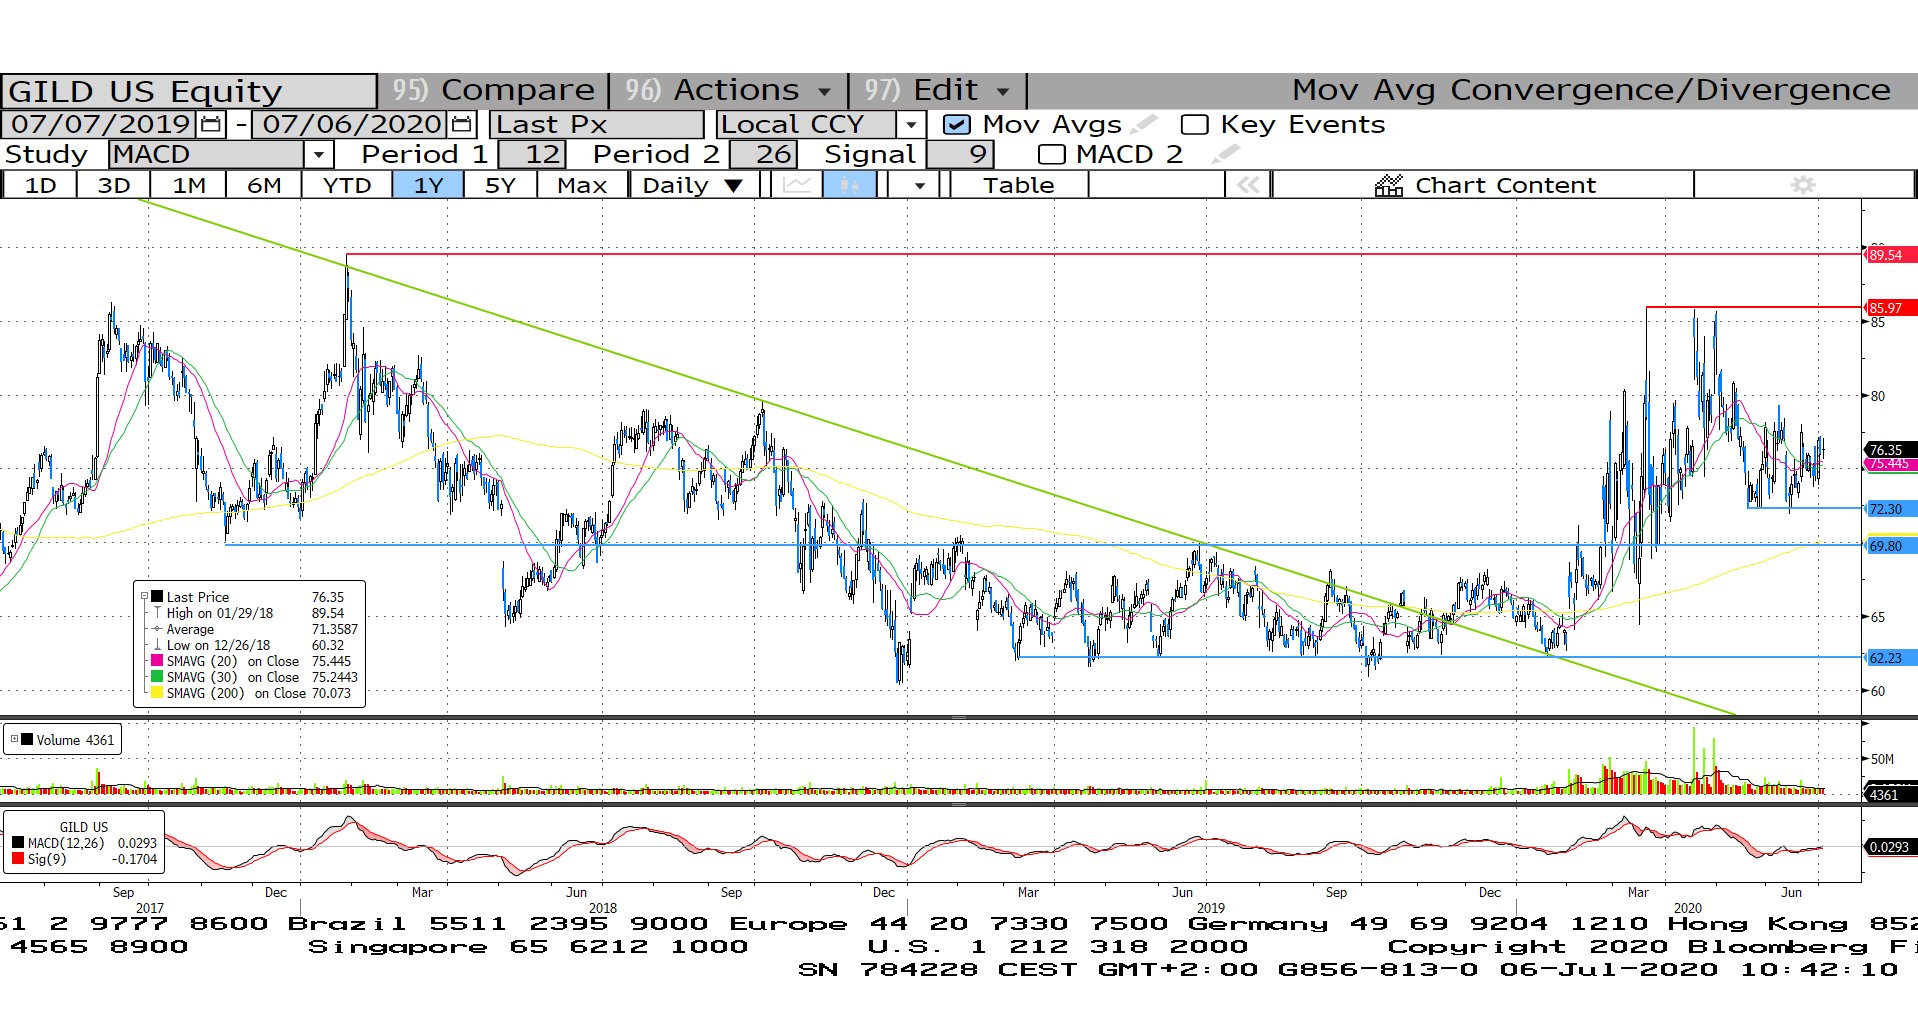This screenshot has height=1025, width=1918.
Task: Click the 72.30 blue level axis label
Action: click(1889, 509)
